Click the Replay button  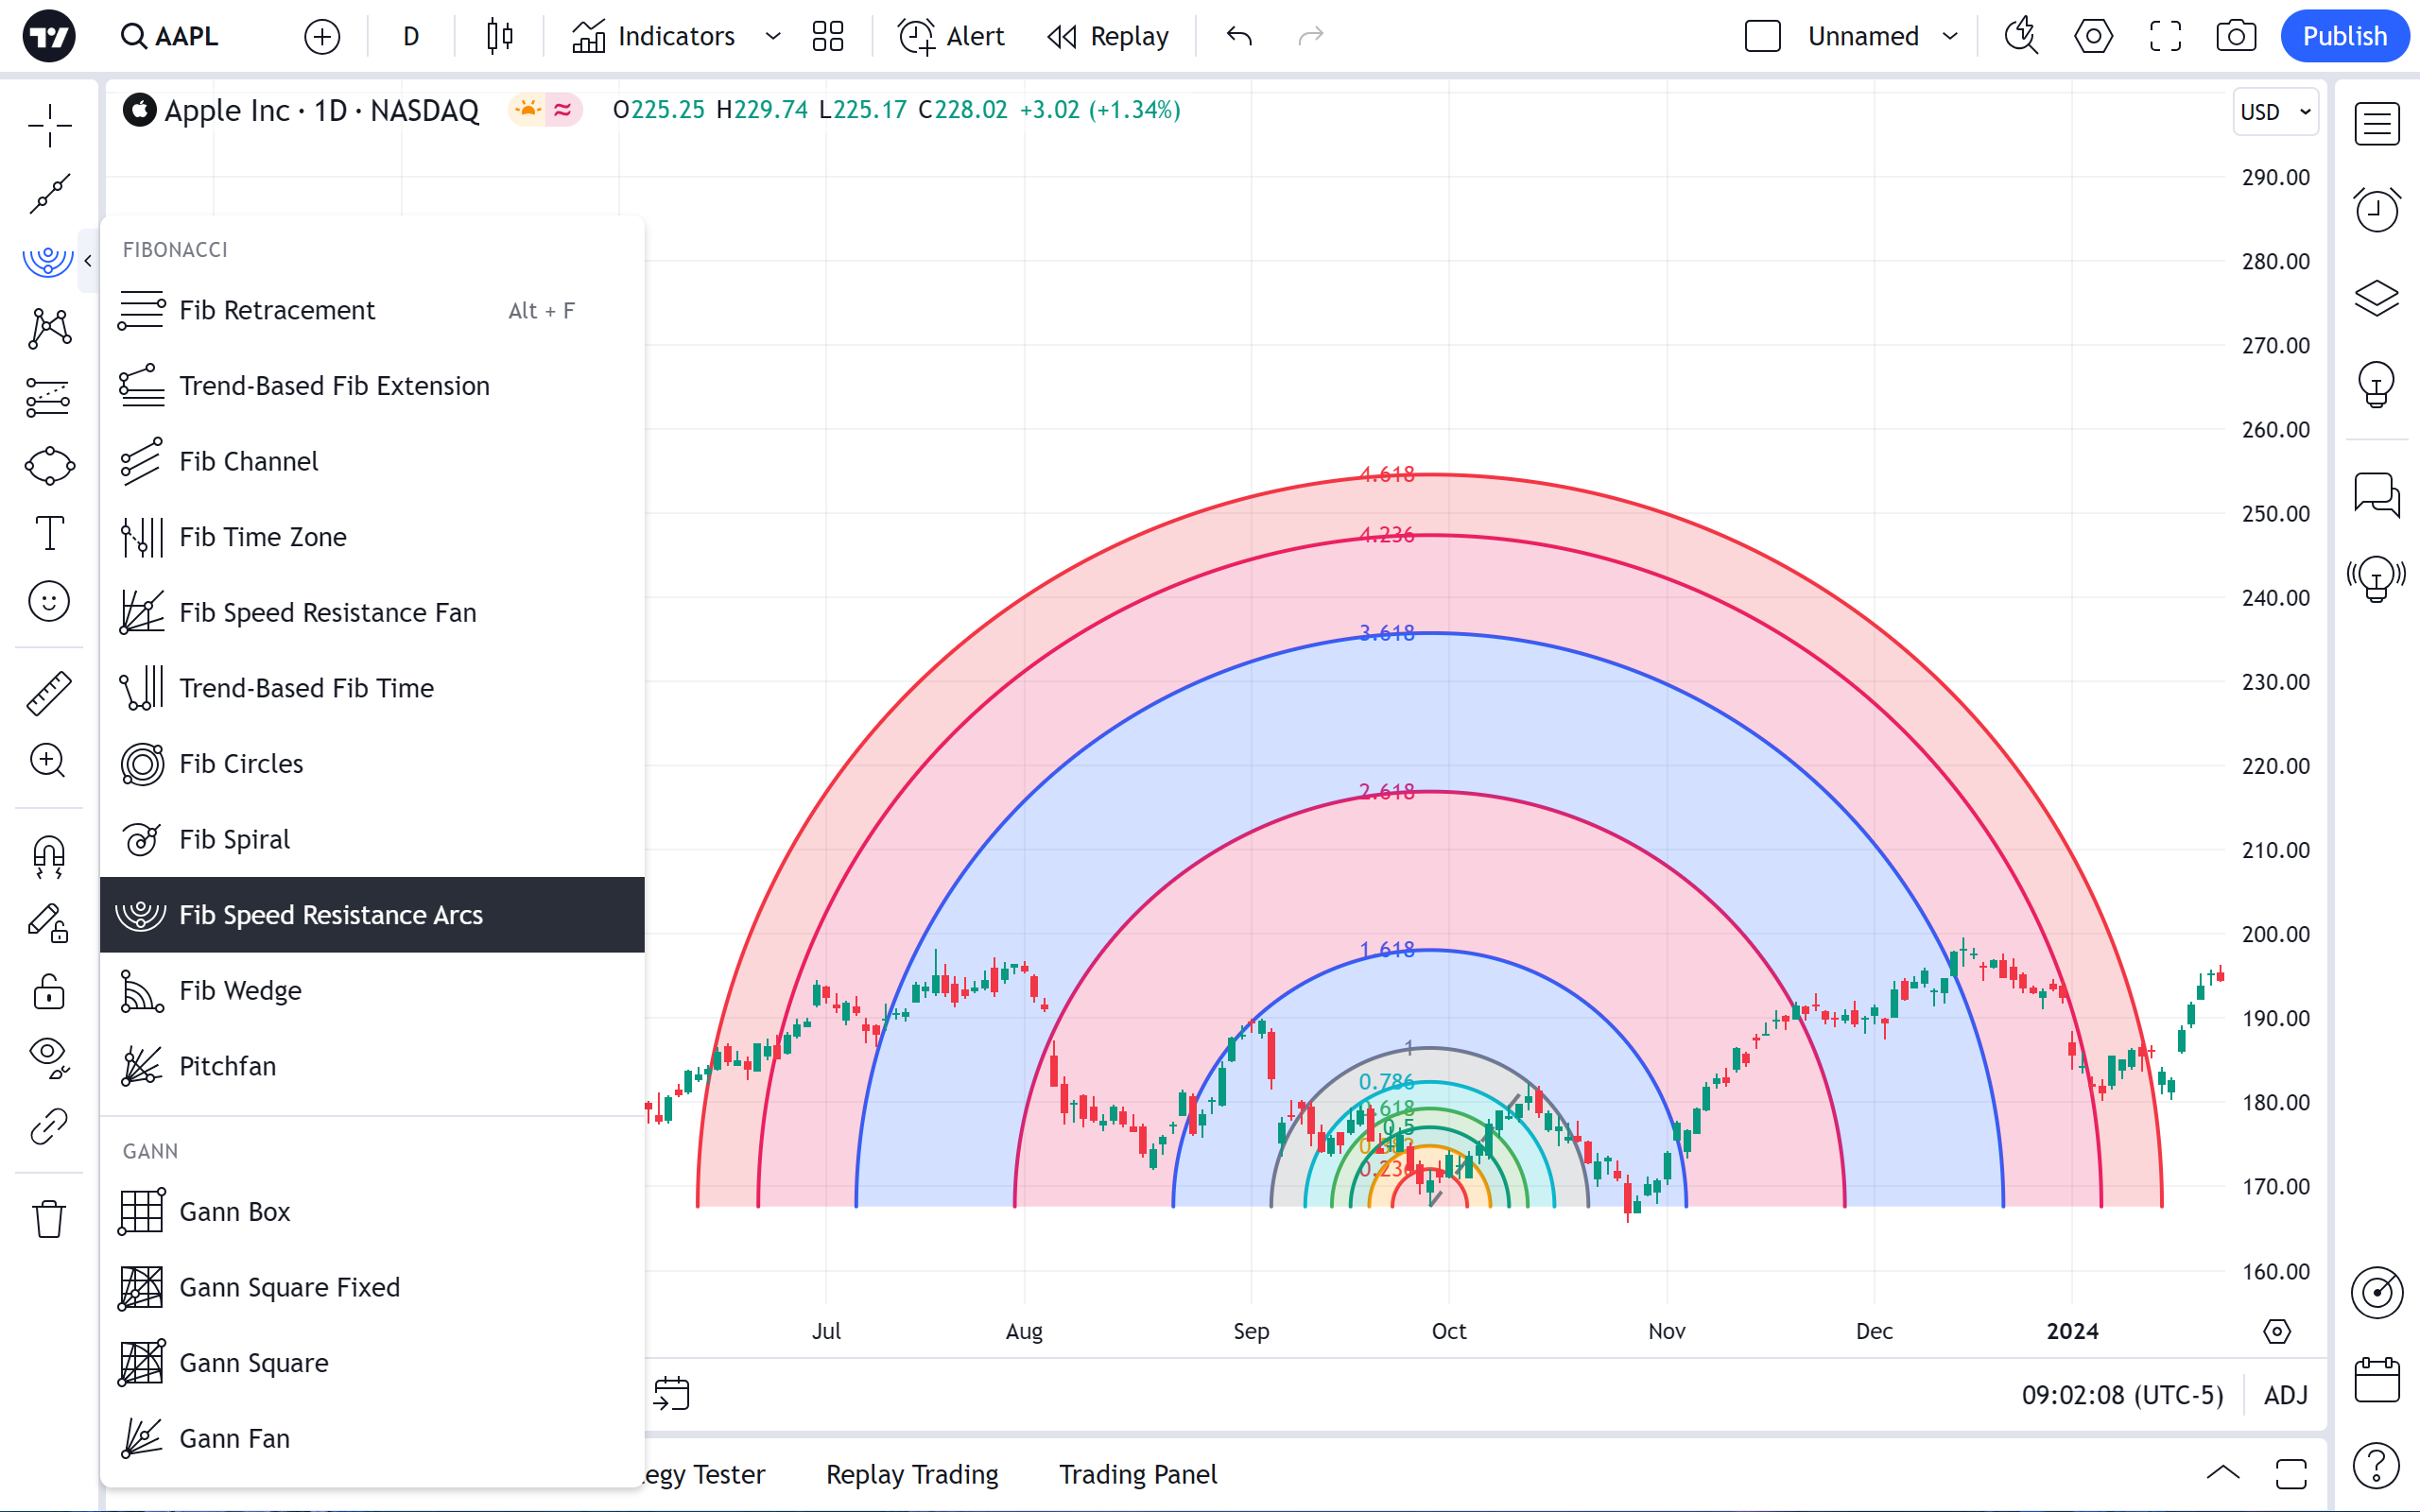1108,37
